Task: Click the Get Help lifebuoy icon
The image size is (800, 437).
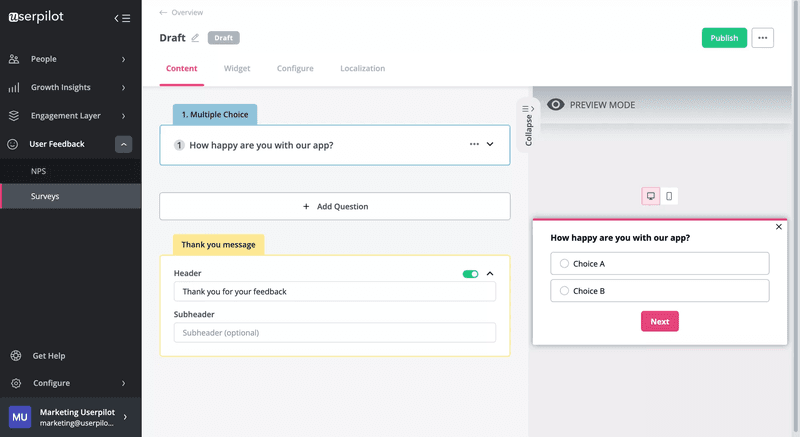Action: pyautogui.click(x=16, y=356)
